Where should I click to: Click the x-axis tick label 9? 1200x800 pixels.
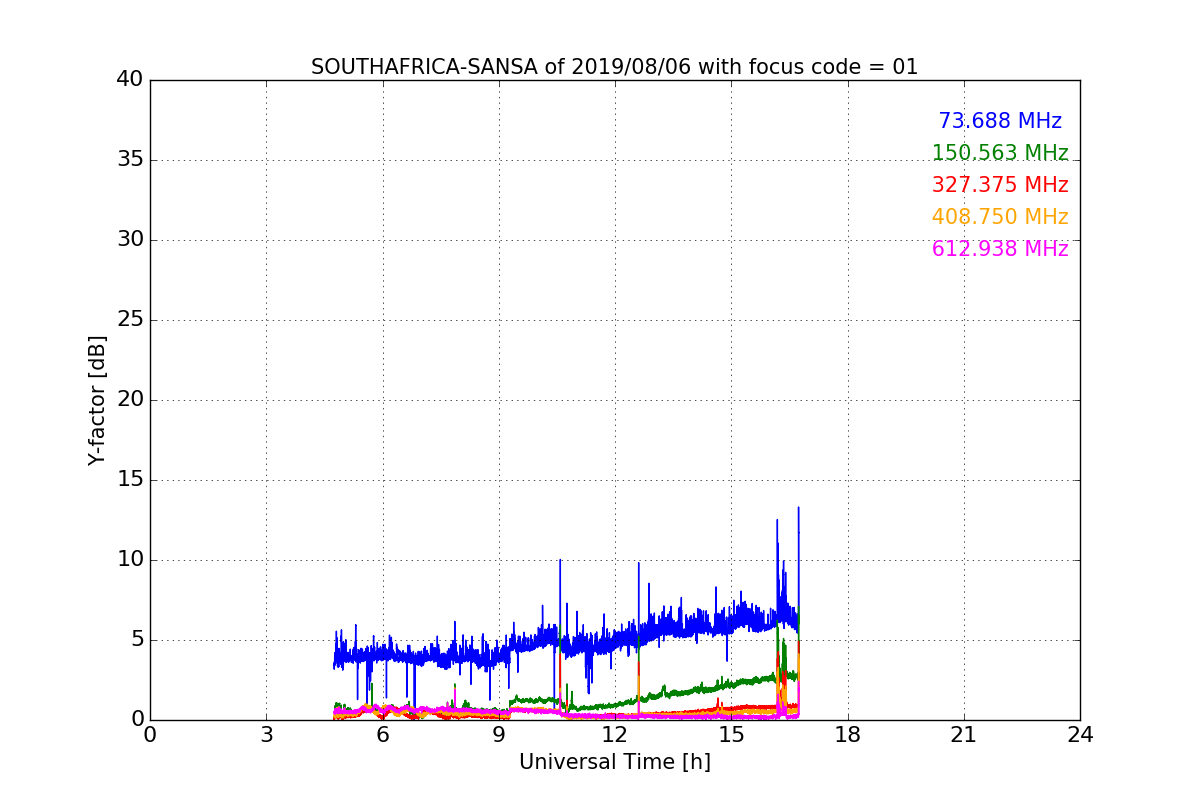click(498, 735)
